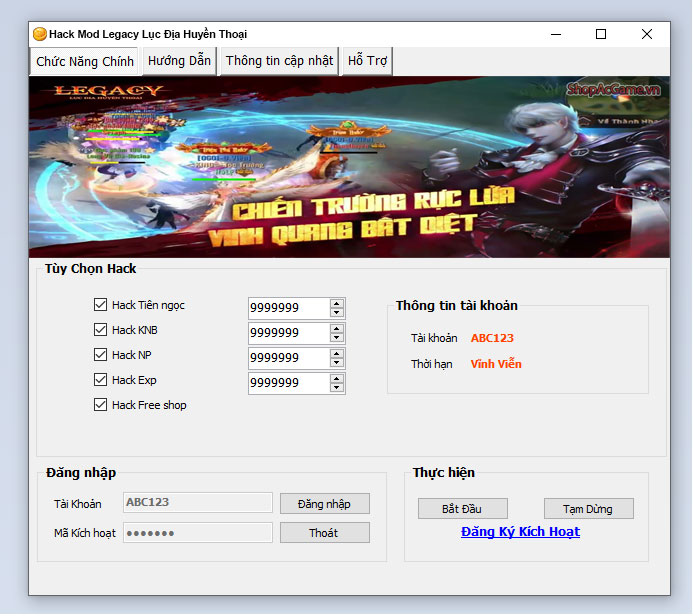This screenshot has width=693, height=616.
Task: Maximize the Hack Mod Legacy window
Action: coord(601,34)
